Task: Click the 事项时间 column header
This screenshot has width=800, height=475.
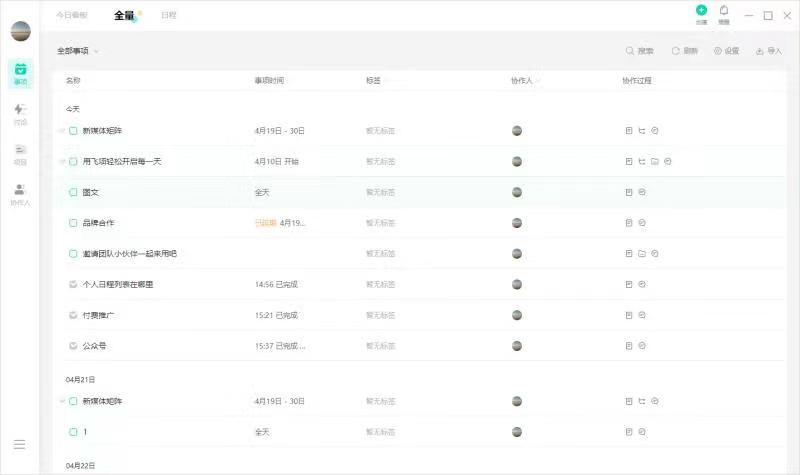Action: 269,80
